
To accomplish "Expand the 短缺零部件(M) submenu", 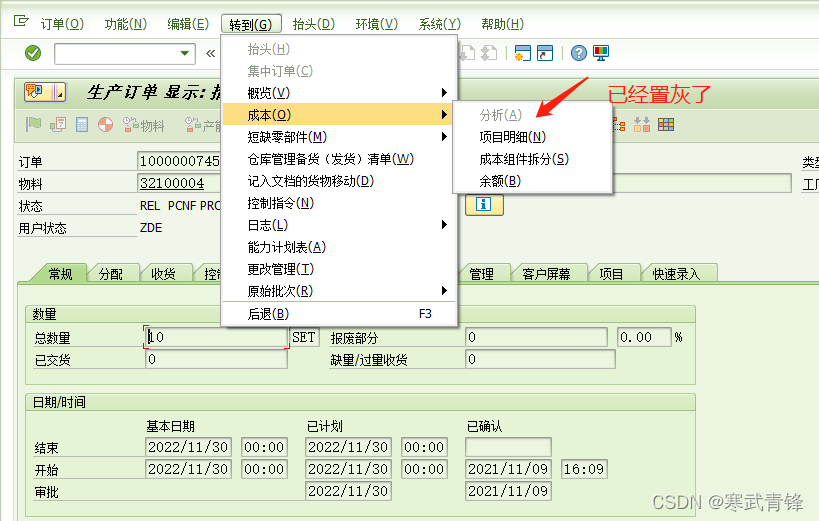I will 340,137.
